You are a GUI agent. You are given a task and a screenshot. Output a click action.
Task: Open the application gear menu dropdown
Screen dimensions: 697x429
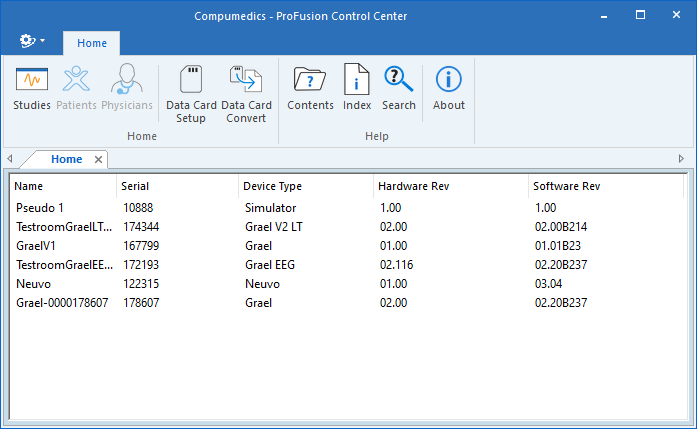32,41
